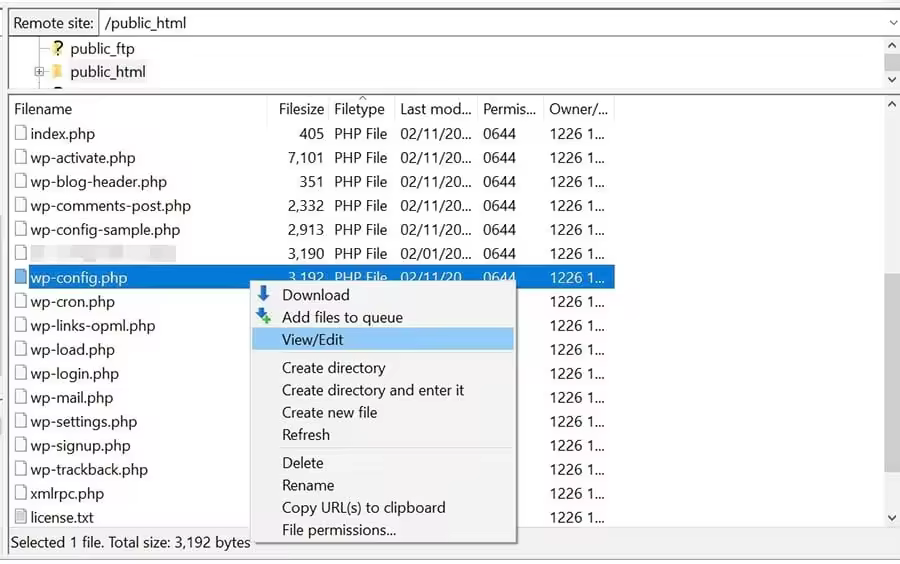Click the wp-login.php file icon
This screenshot has height=564, width=900.
tap(21, 373)
